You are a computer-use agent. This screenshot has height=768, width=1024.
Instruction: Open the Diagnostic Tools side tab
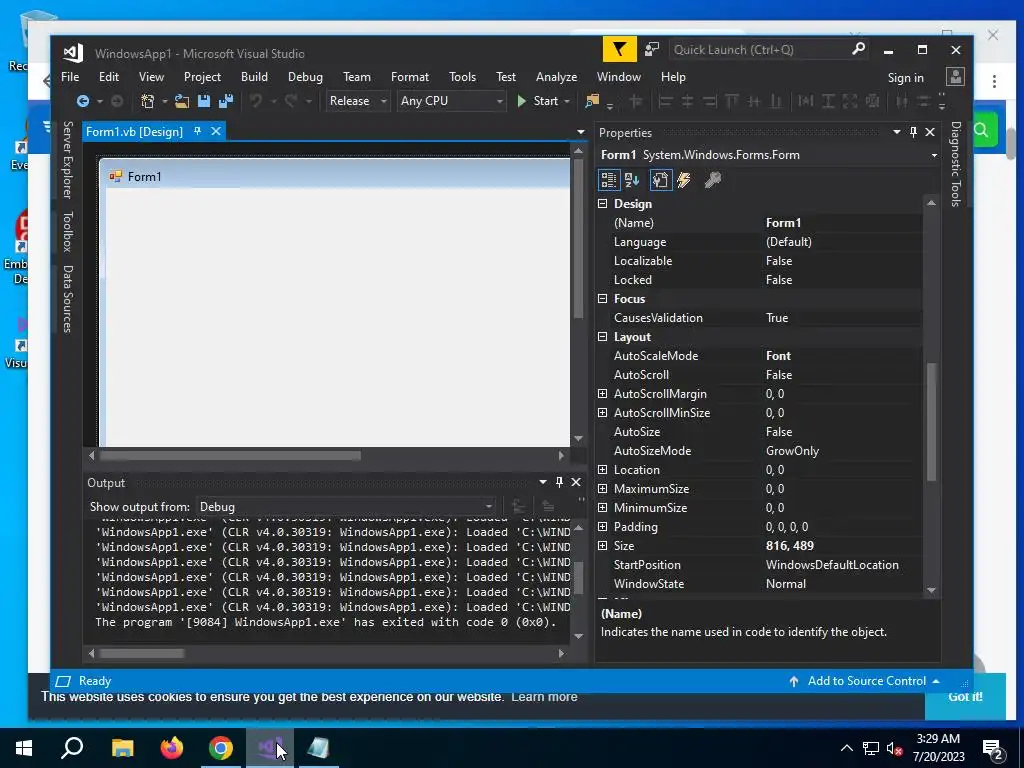(955, 165)
